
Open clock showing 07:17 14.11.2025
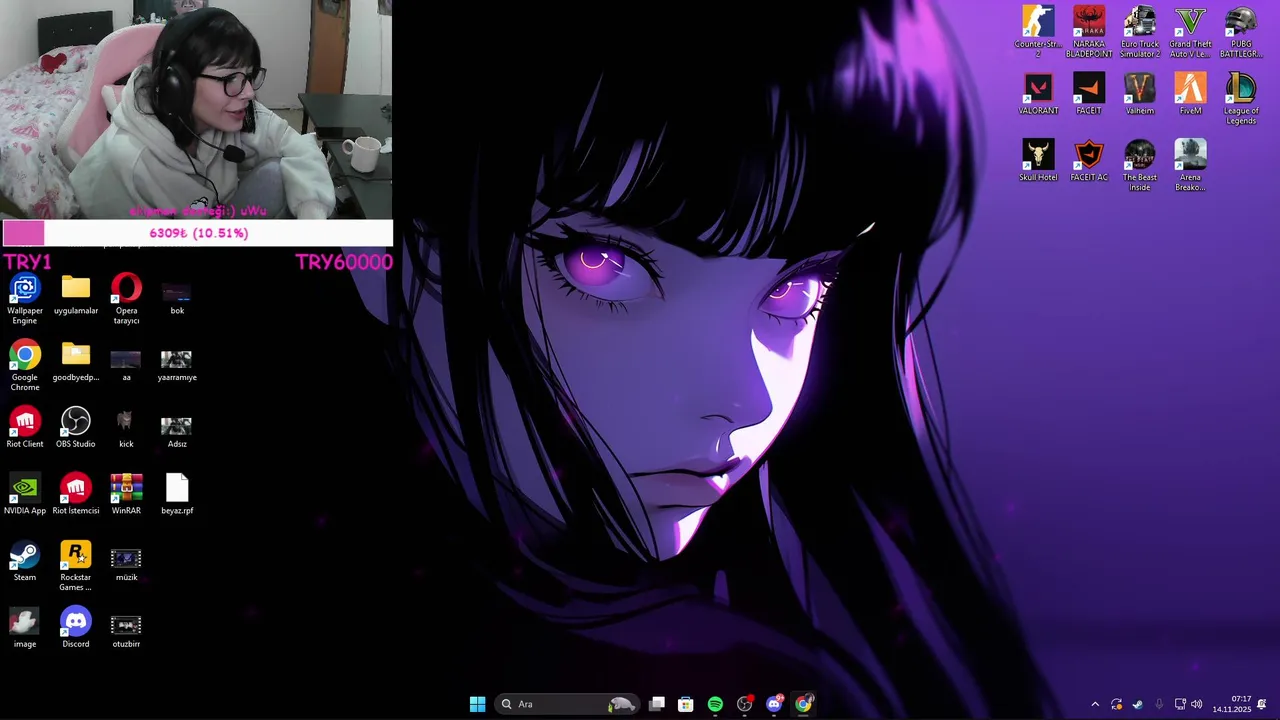(x=1232, y=704)
